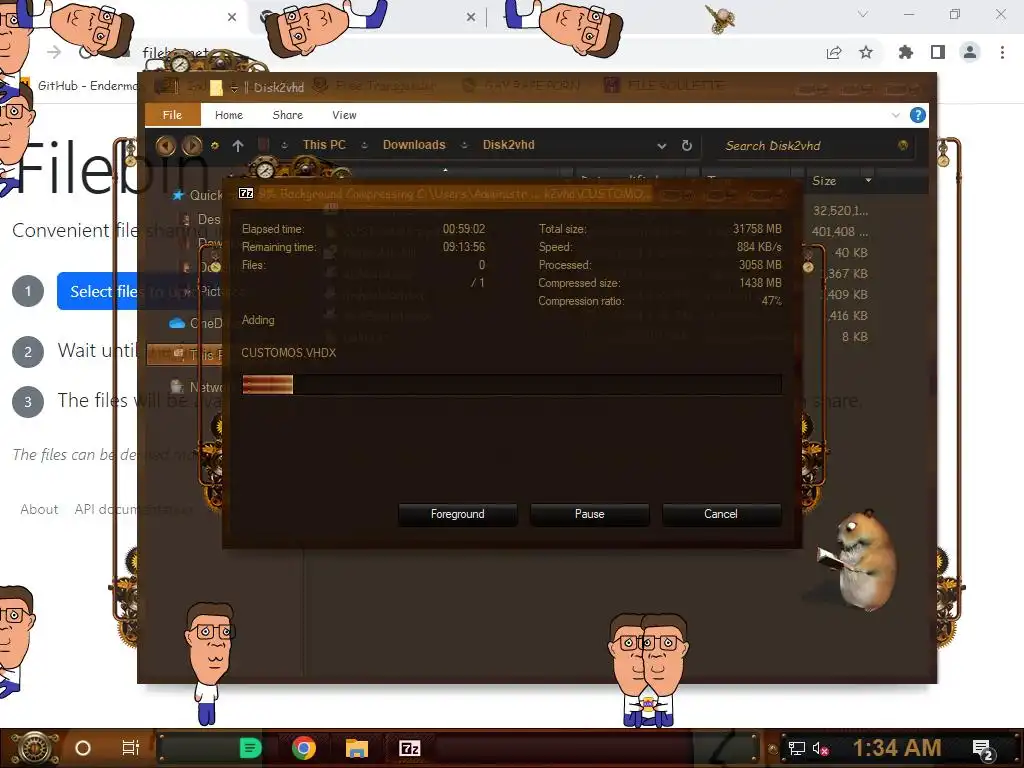Screen dimensions: 1024x768
Task: Select the file sized 416 KB
Action: point(847,315)
